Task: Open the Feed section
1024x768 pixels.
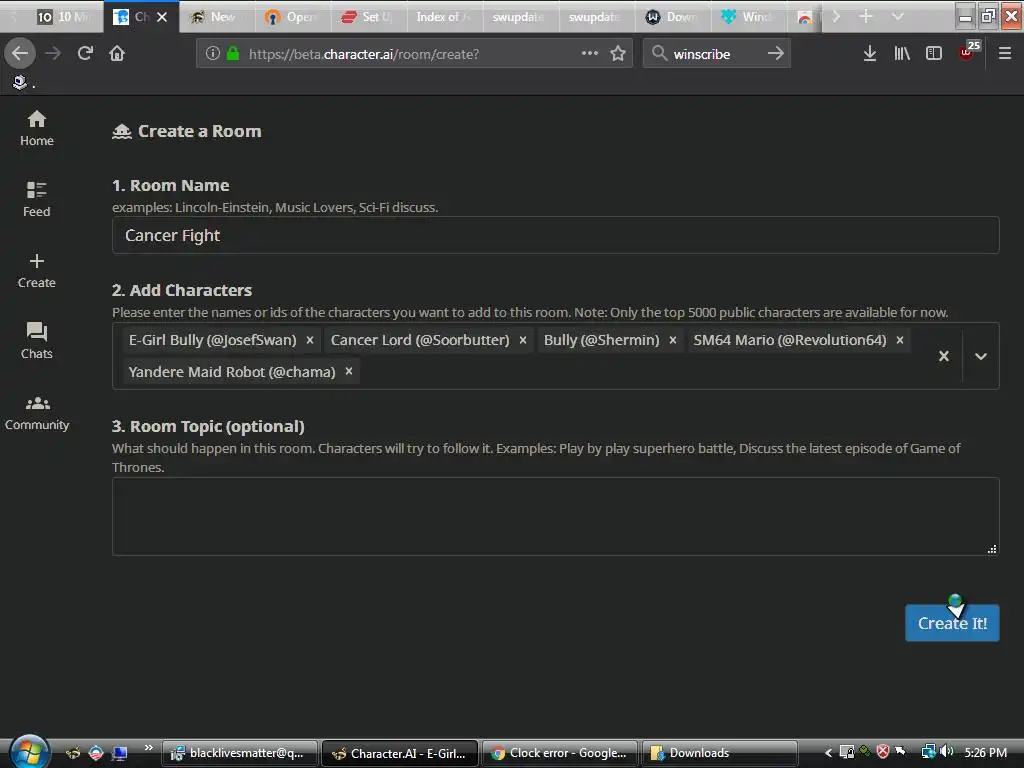Action: [37, 199]
